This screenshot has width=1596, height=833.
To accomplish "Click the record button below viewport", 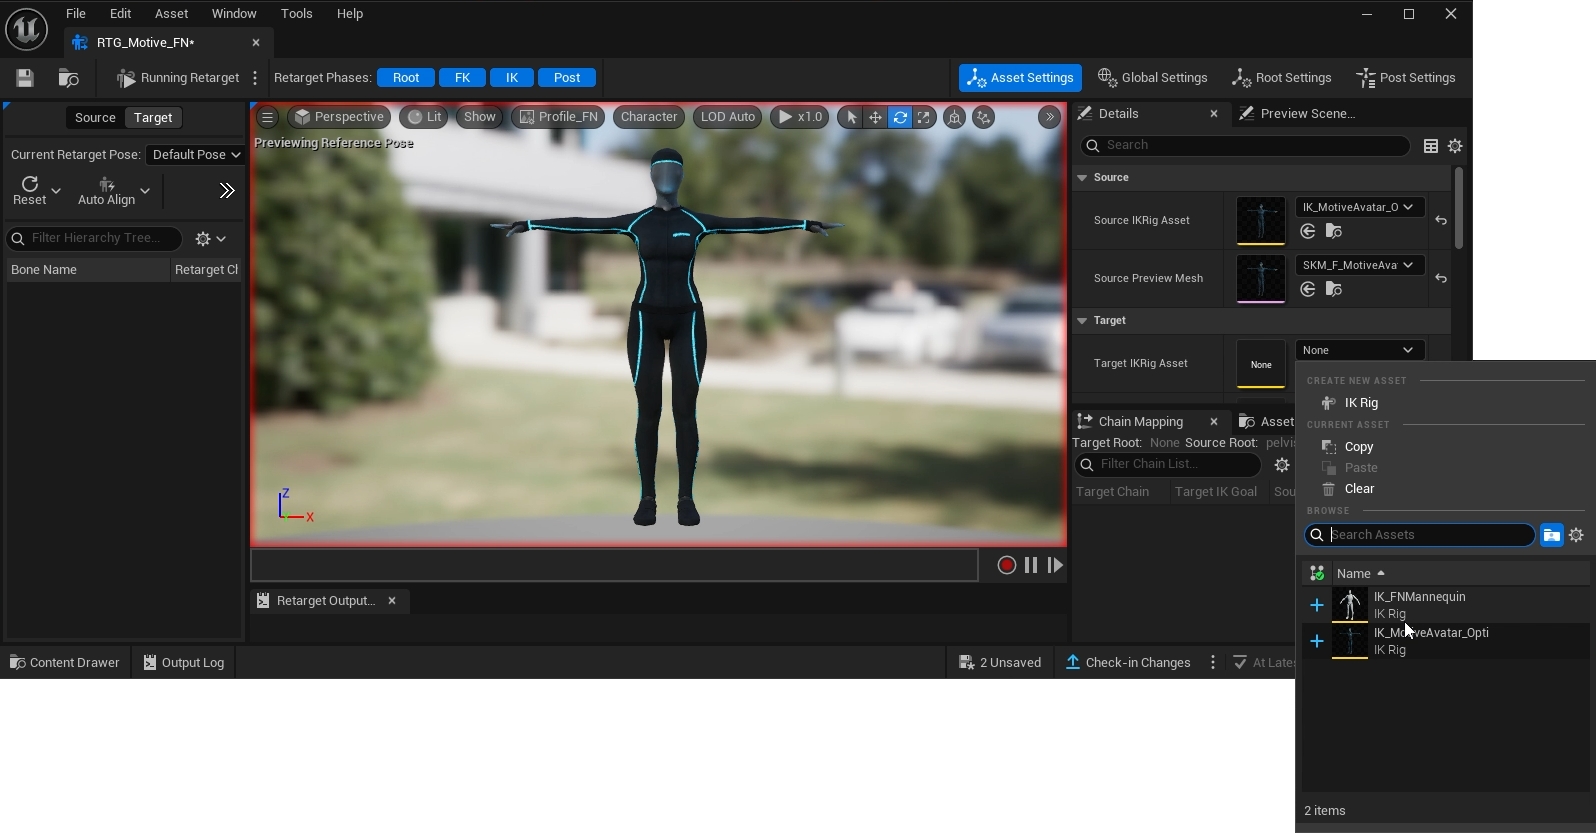I will 1006,565.
